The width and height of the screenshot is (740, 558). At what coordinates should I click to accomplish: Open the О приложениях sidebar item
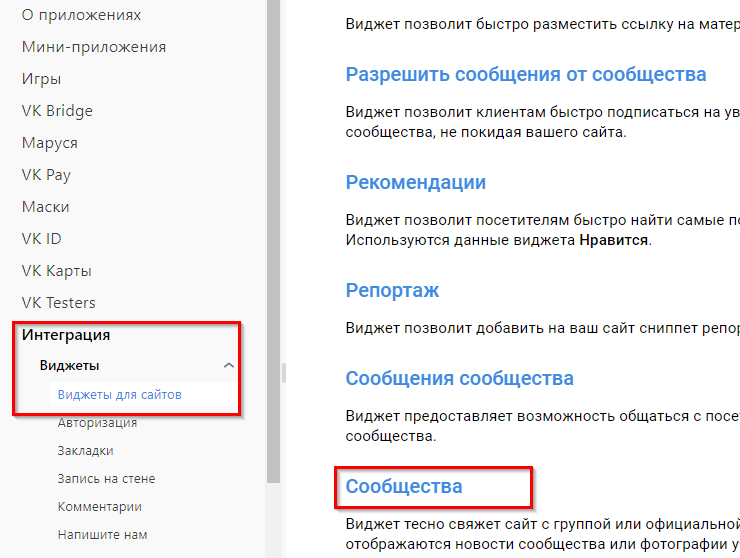pyautogui.click(x=81, y=15)
